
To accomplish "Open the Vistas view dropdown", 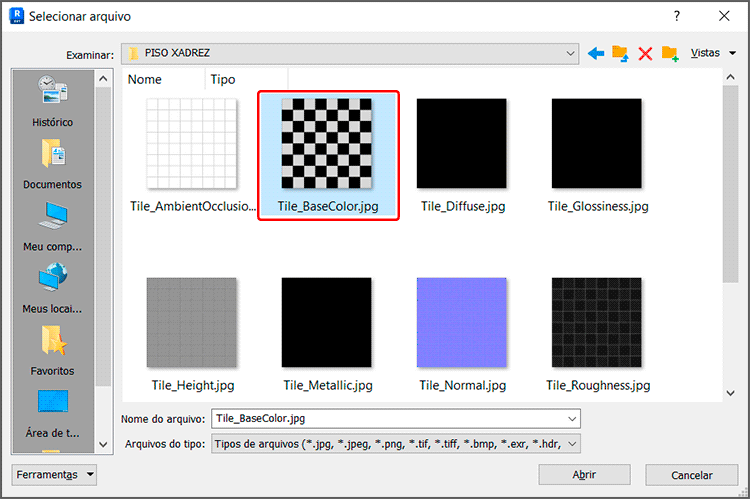I will pyautogui.click(x=712, y=53).
